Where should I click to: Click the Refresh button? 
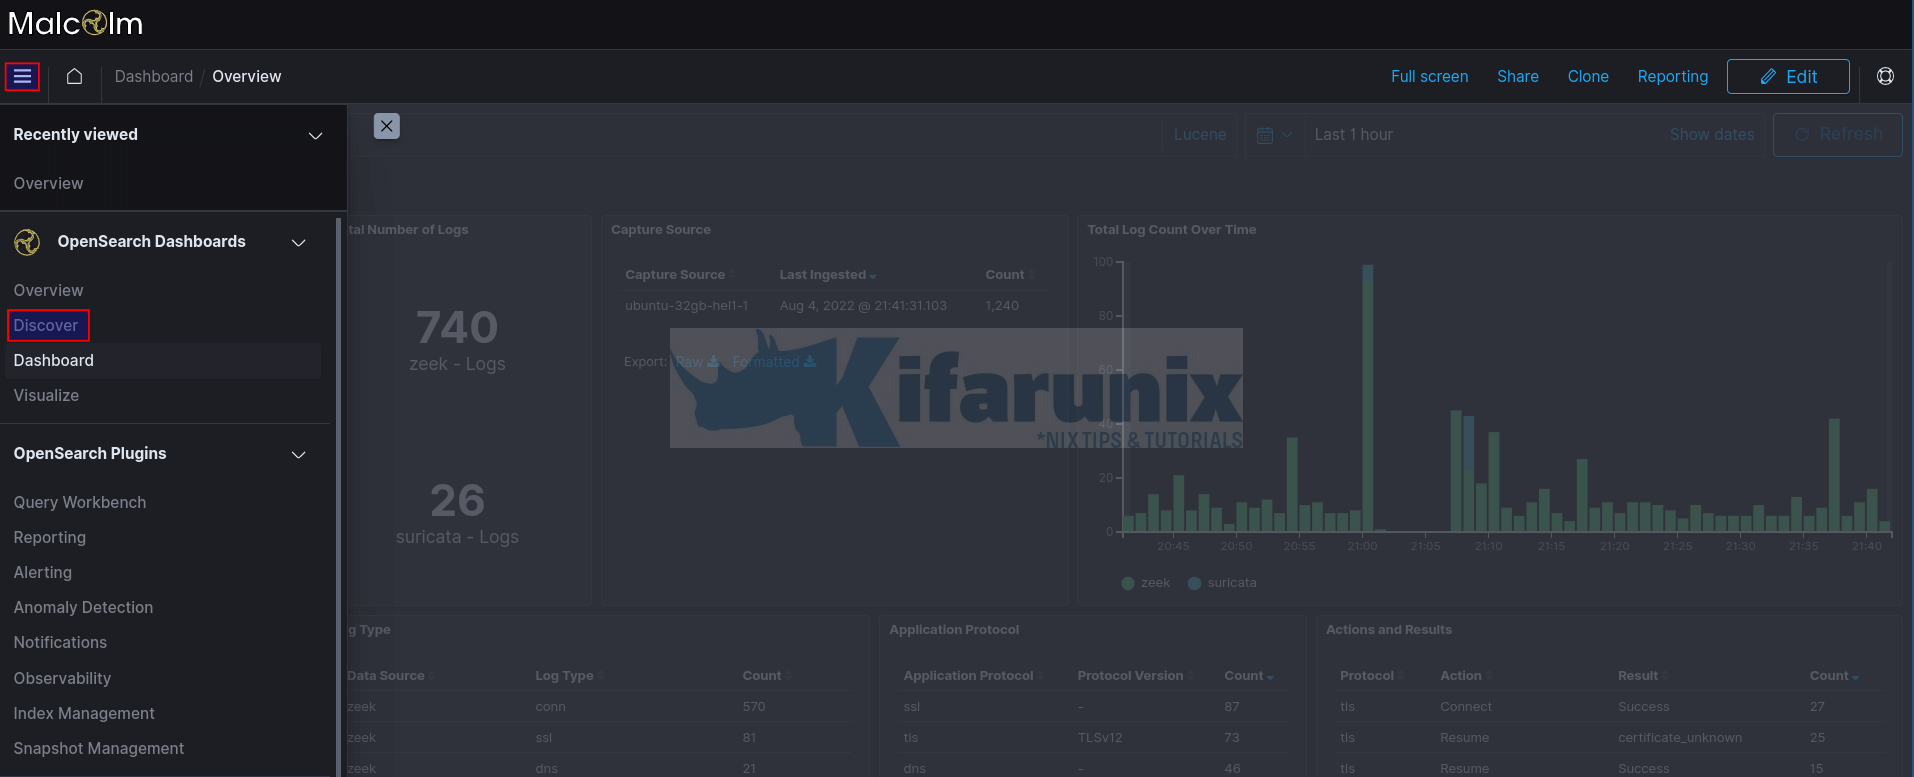[x=1838, y=135]
